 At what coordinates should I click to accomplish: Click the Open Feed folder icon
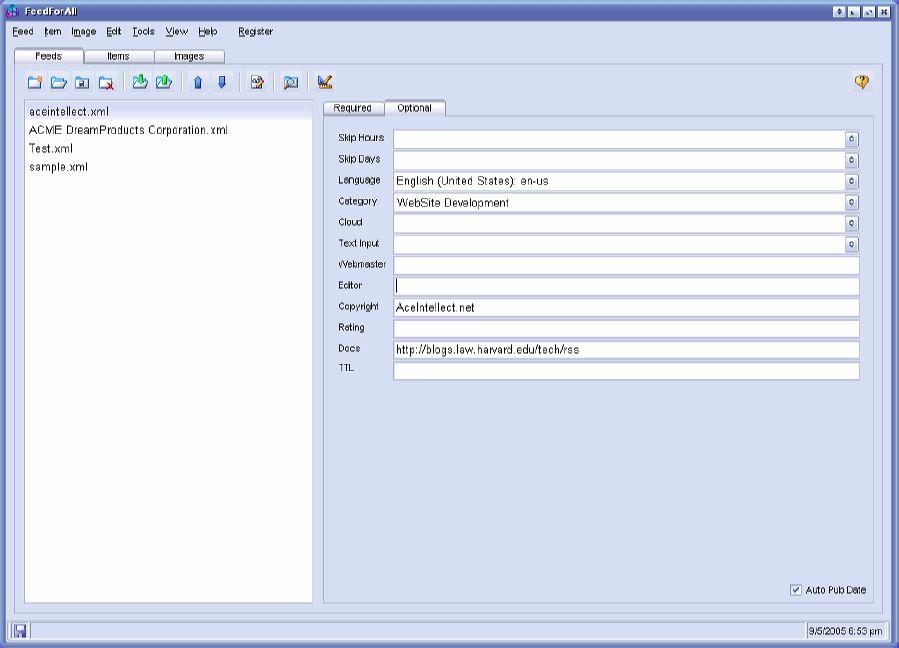tap(59, 83)
